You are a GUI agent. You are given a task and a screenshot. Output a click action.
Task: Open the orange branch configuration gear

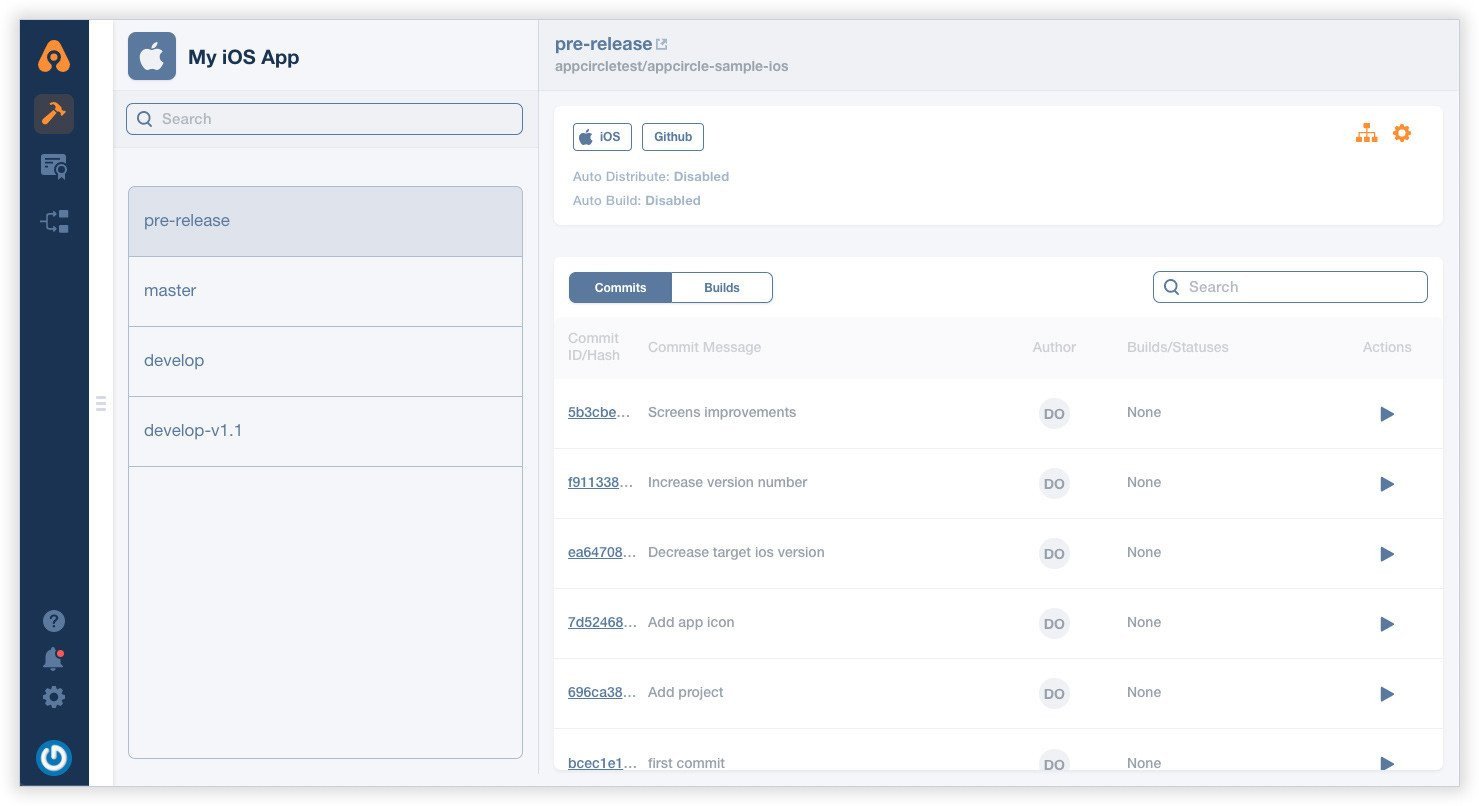coord(1401,132)
